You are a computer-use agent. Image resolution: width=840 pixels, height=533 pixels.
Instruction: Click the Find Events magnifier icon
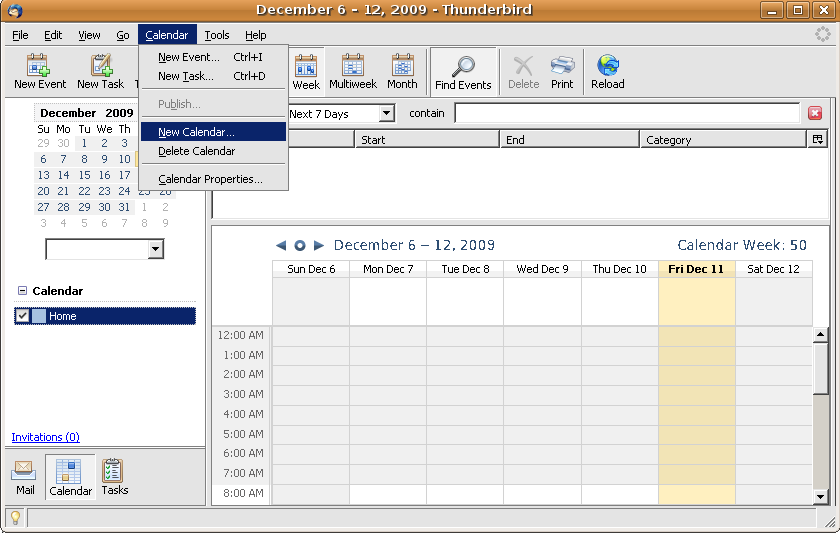click(463, 66)
